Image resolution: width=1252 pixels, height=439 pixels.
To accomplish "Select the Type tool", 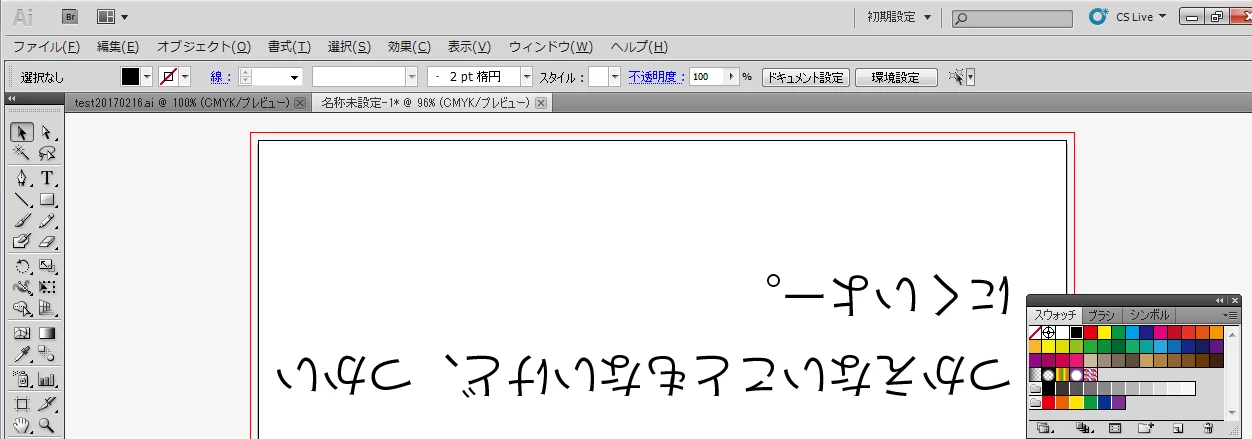I will tap(46, 179).
